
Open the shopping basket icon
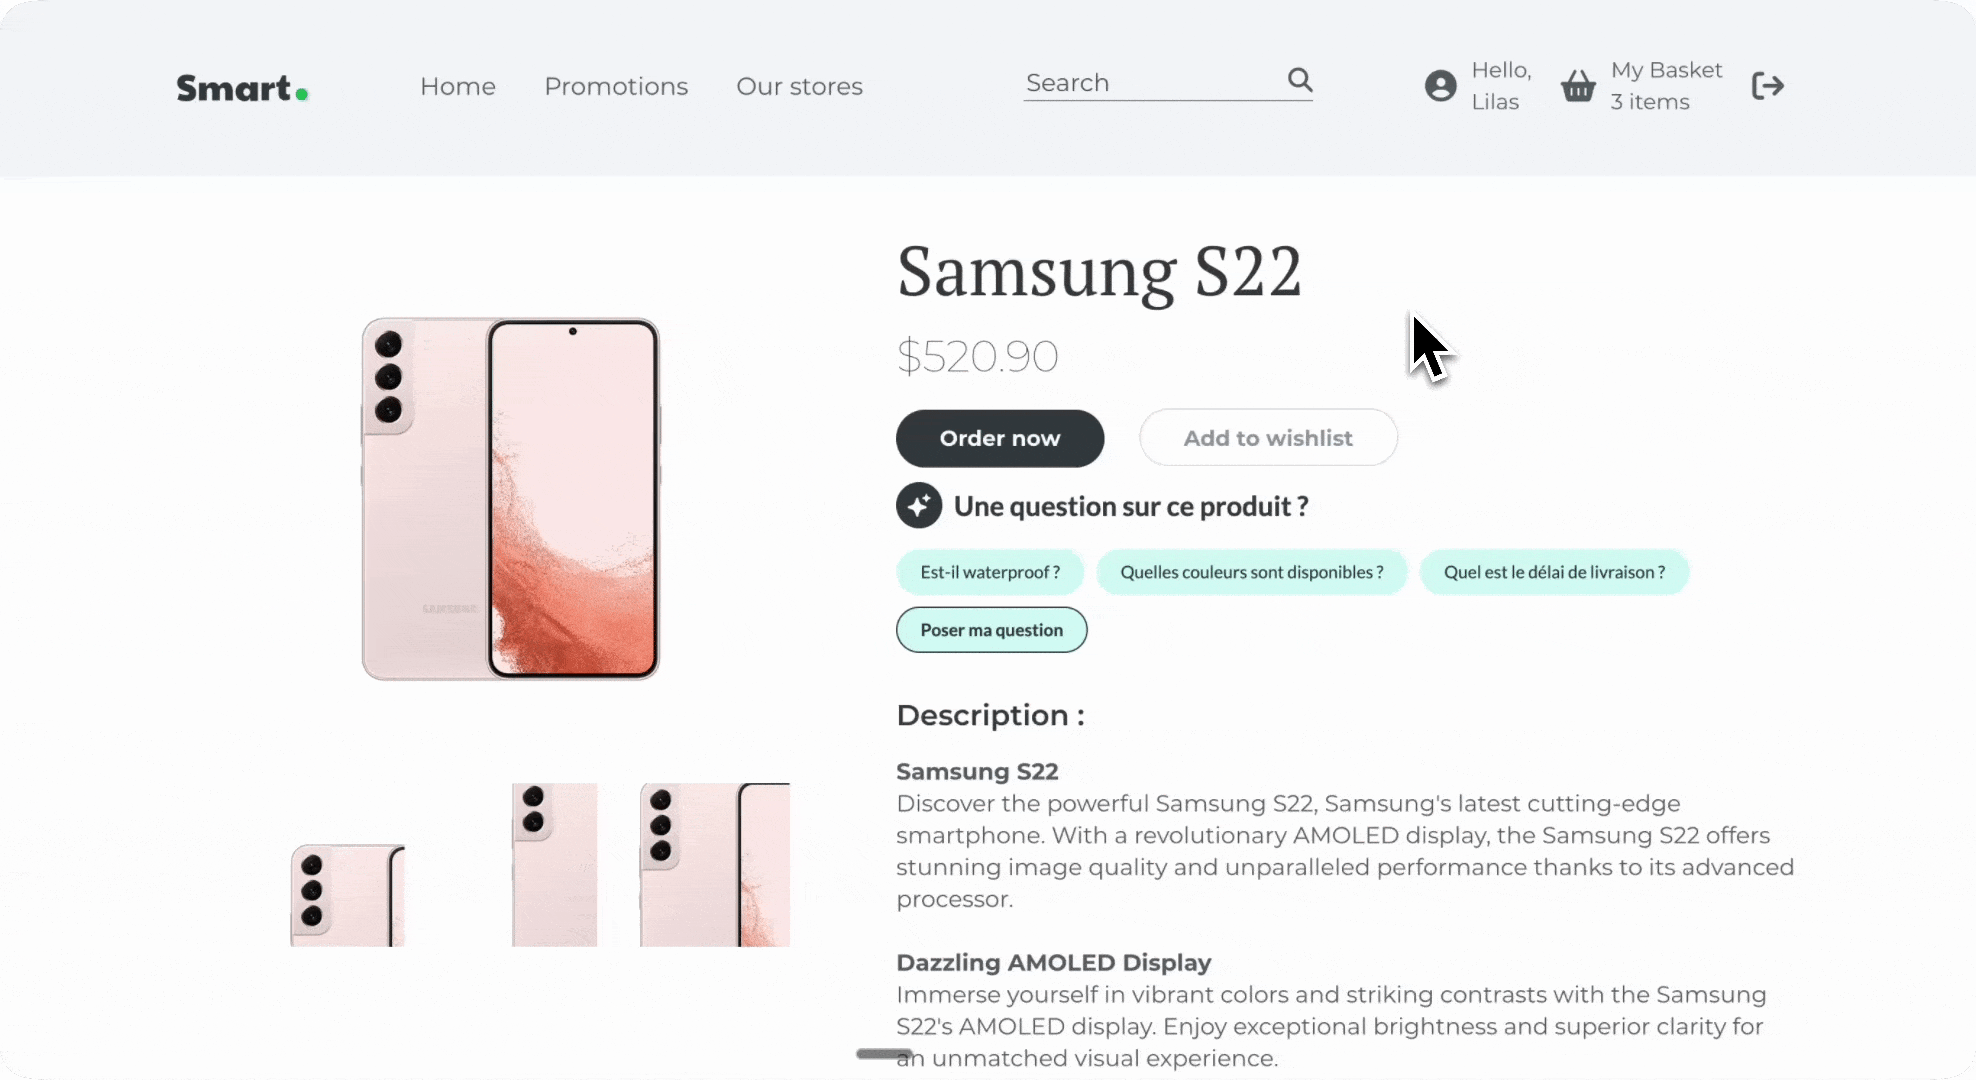[1578, 86]
